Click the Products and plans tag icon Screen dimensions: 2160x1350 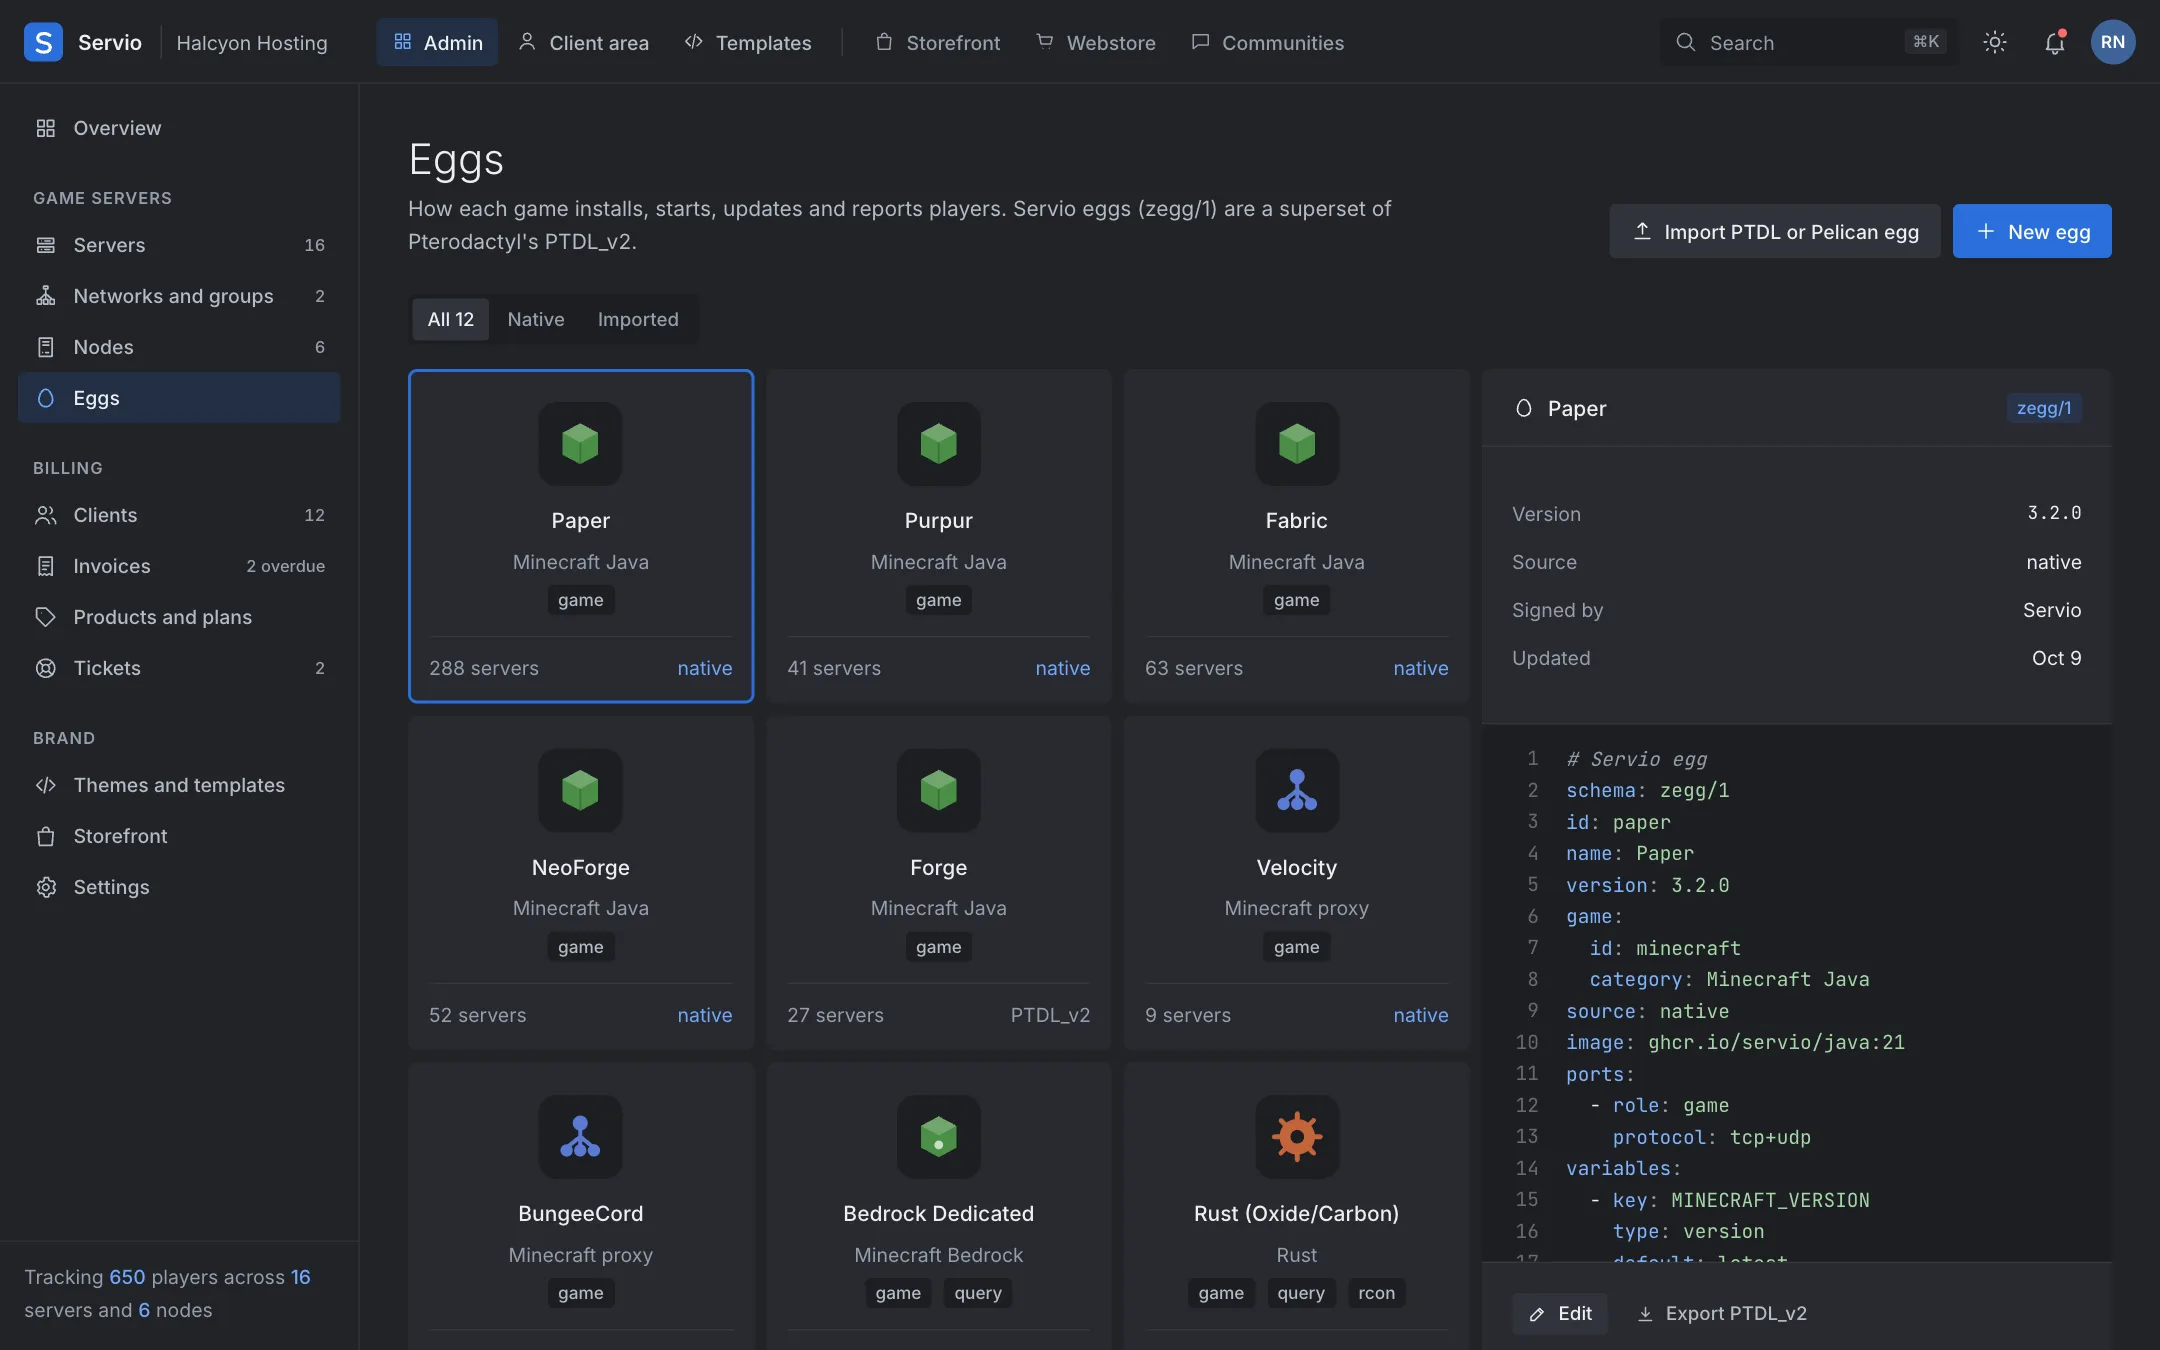click(x=46, y=617)
